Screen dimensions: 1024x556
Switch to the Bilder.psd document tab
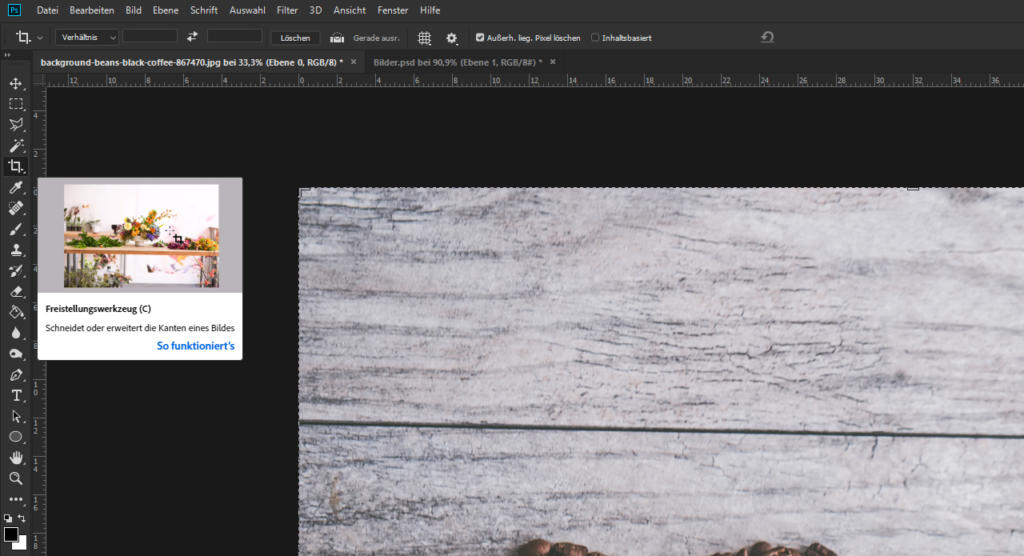[457, 62]
